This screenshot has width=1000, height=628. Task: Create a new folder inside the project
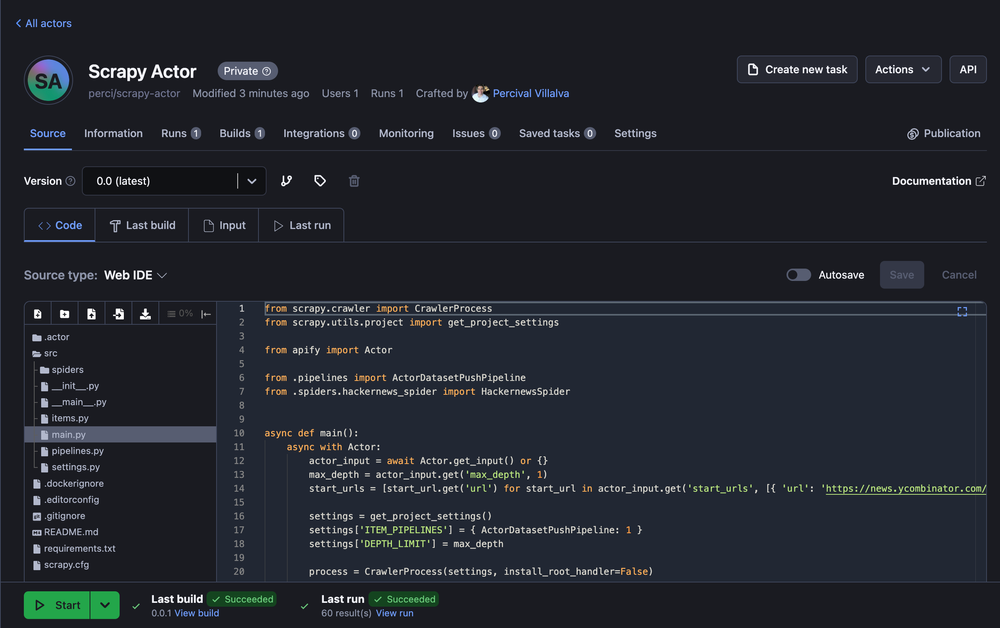point(64,313)
